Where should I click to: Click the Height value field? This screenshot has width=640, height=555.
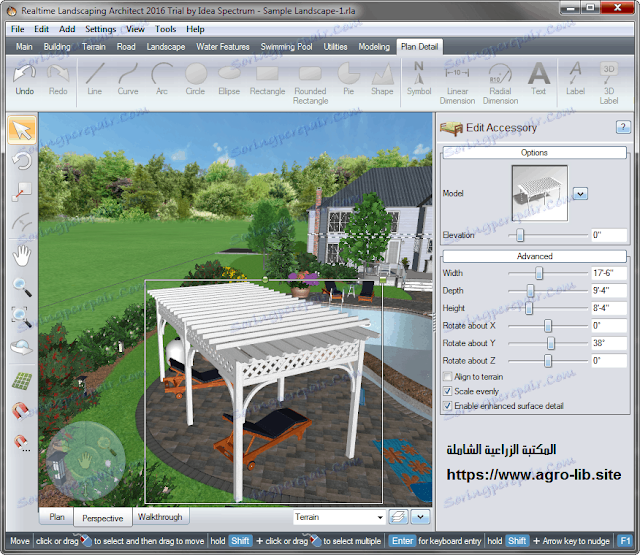[x=609, y=308]
